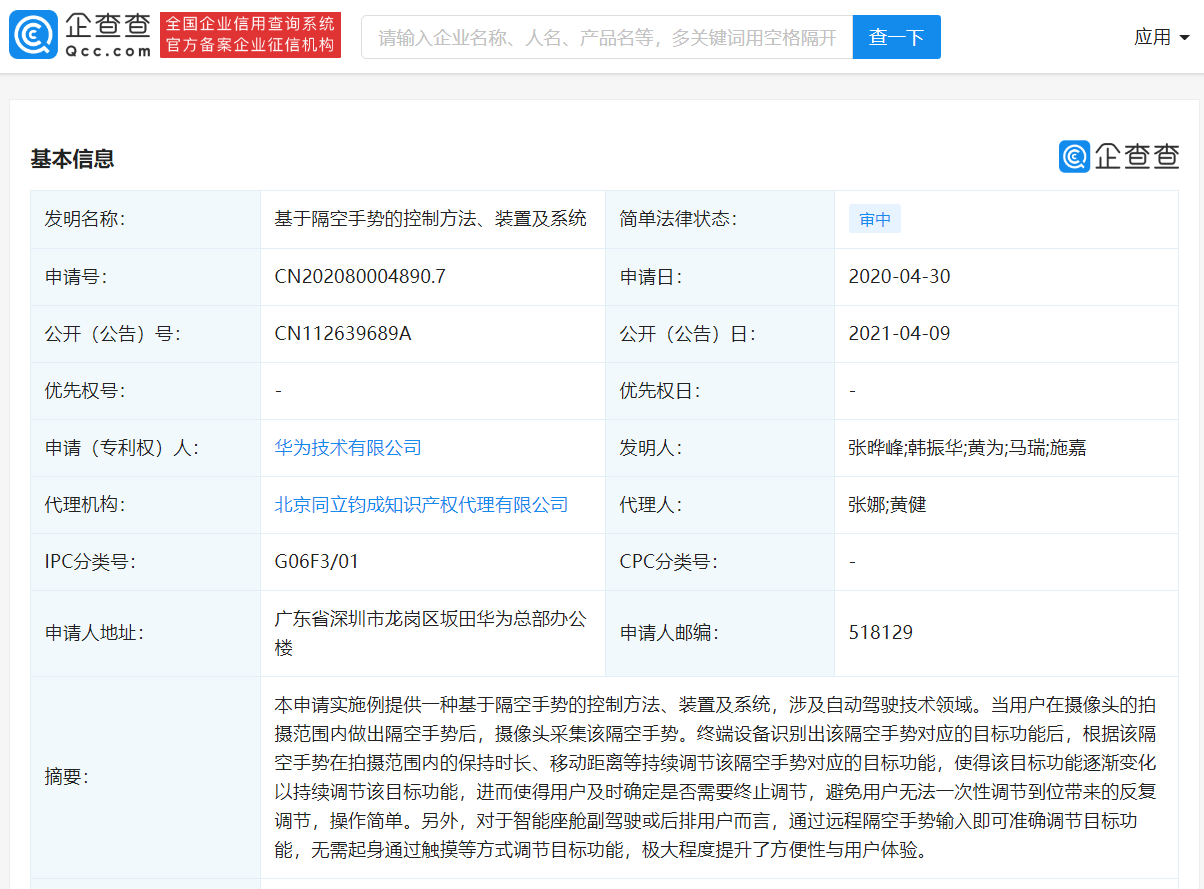Screen dimensions: 1204x889
Task: Select agents 张娜;黄健
Action: [887, 505]
